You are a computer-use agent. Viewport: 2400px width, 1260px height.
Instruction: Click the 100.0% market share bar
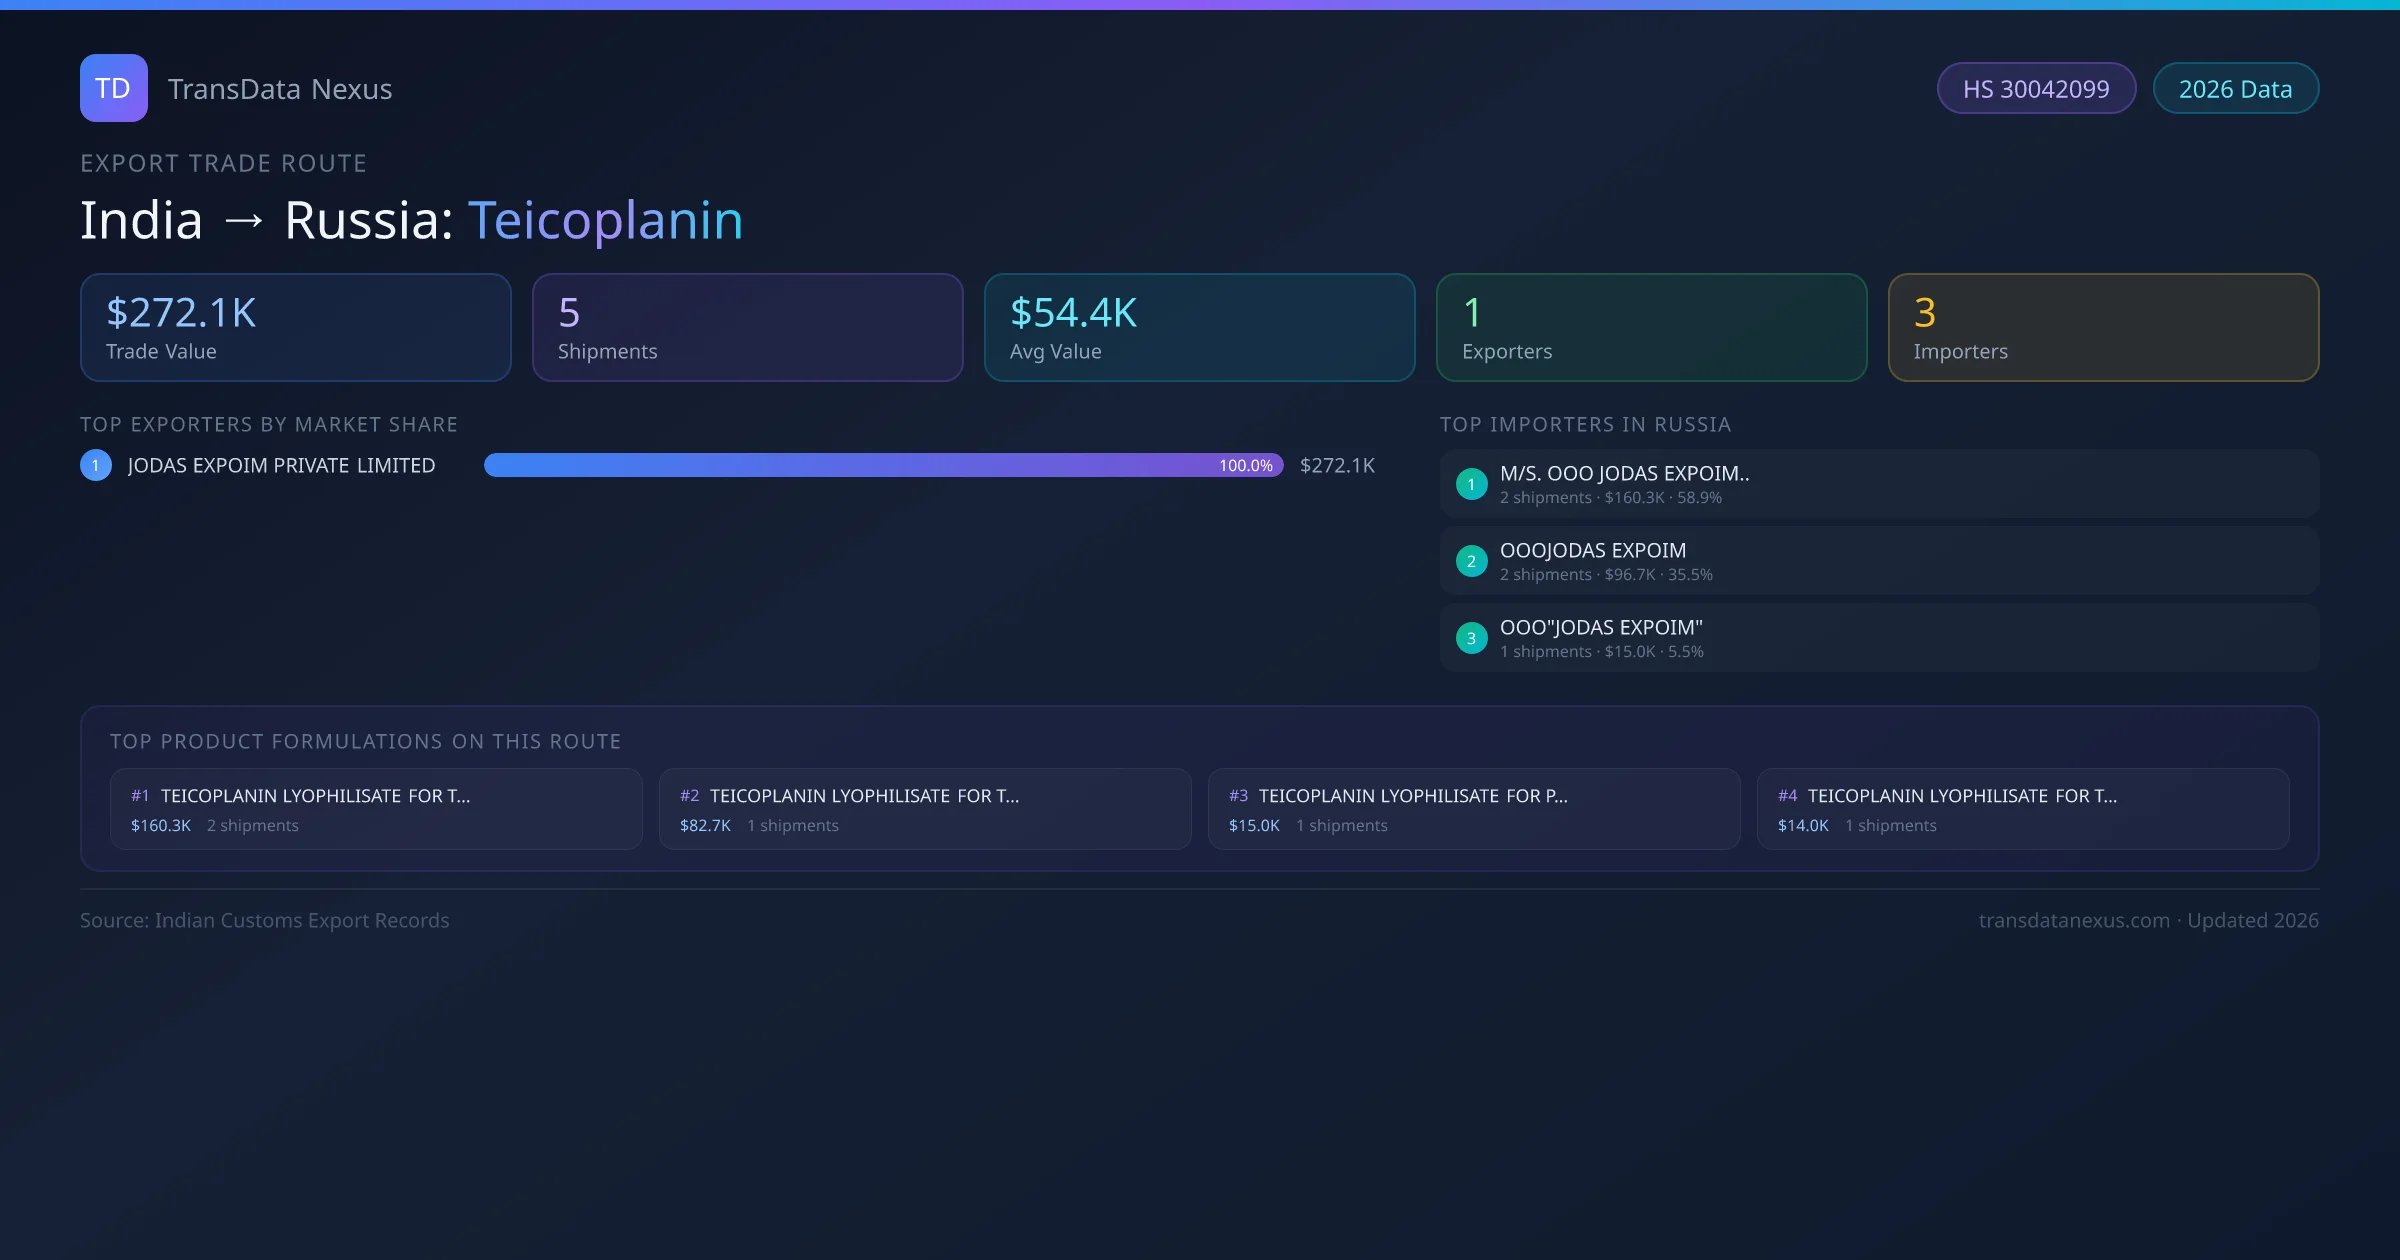pos(883,465)
